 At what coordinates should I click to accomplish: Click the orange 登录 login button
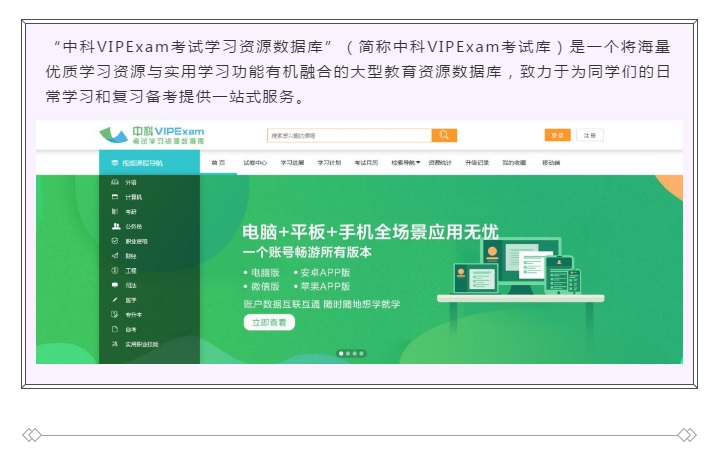coord(558,135)
